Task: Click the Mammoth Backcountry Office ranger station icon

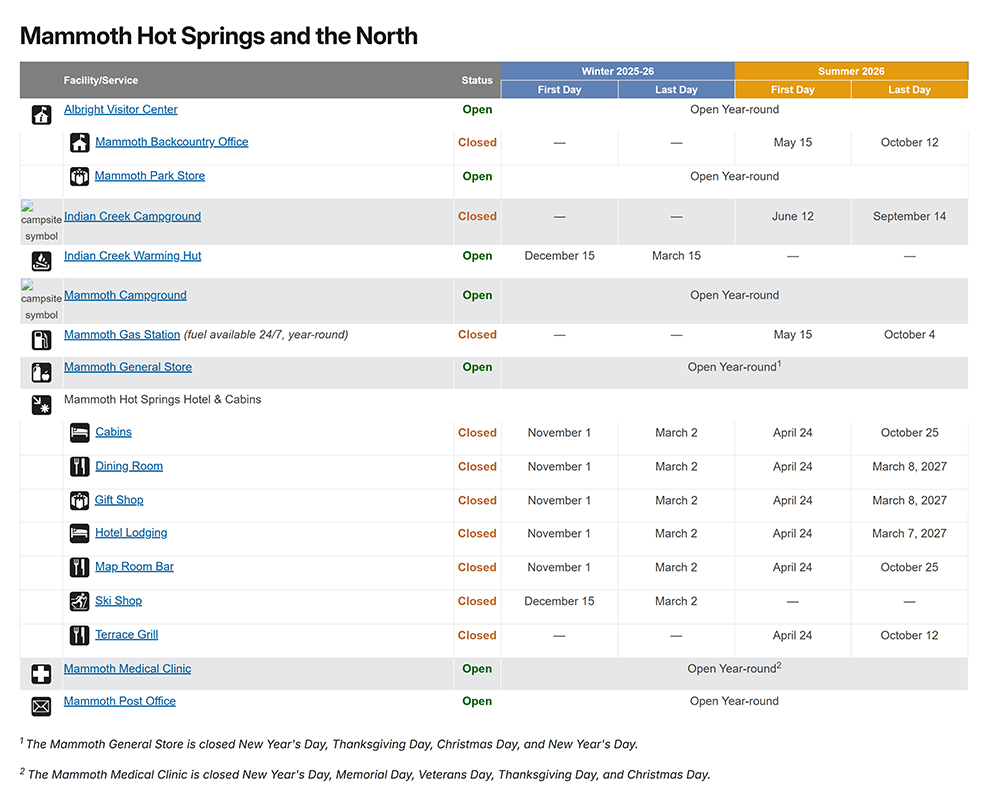Action: click(x=79, y=143)
